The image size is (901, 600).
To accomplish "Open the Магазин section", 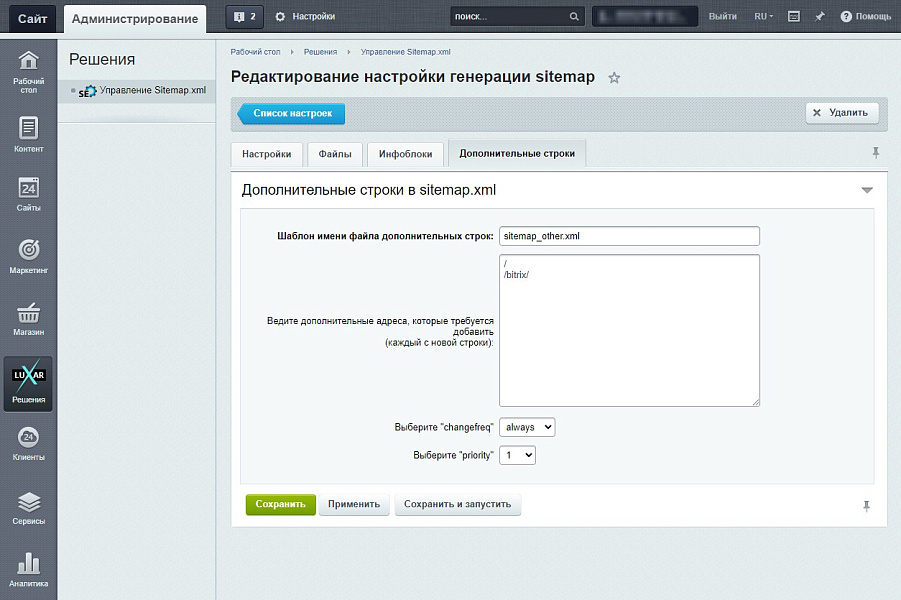I will [x=28, y=320].
